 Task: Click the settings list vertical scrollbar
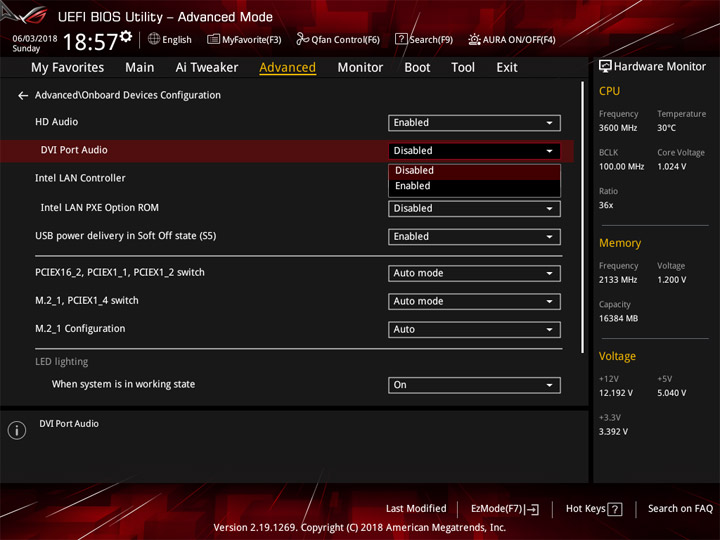[x=583, y=218]
